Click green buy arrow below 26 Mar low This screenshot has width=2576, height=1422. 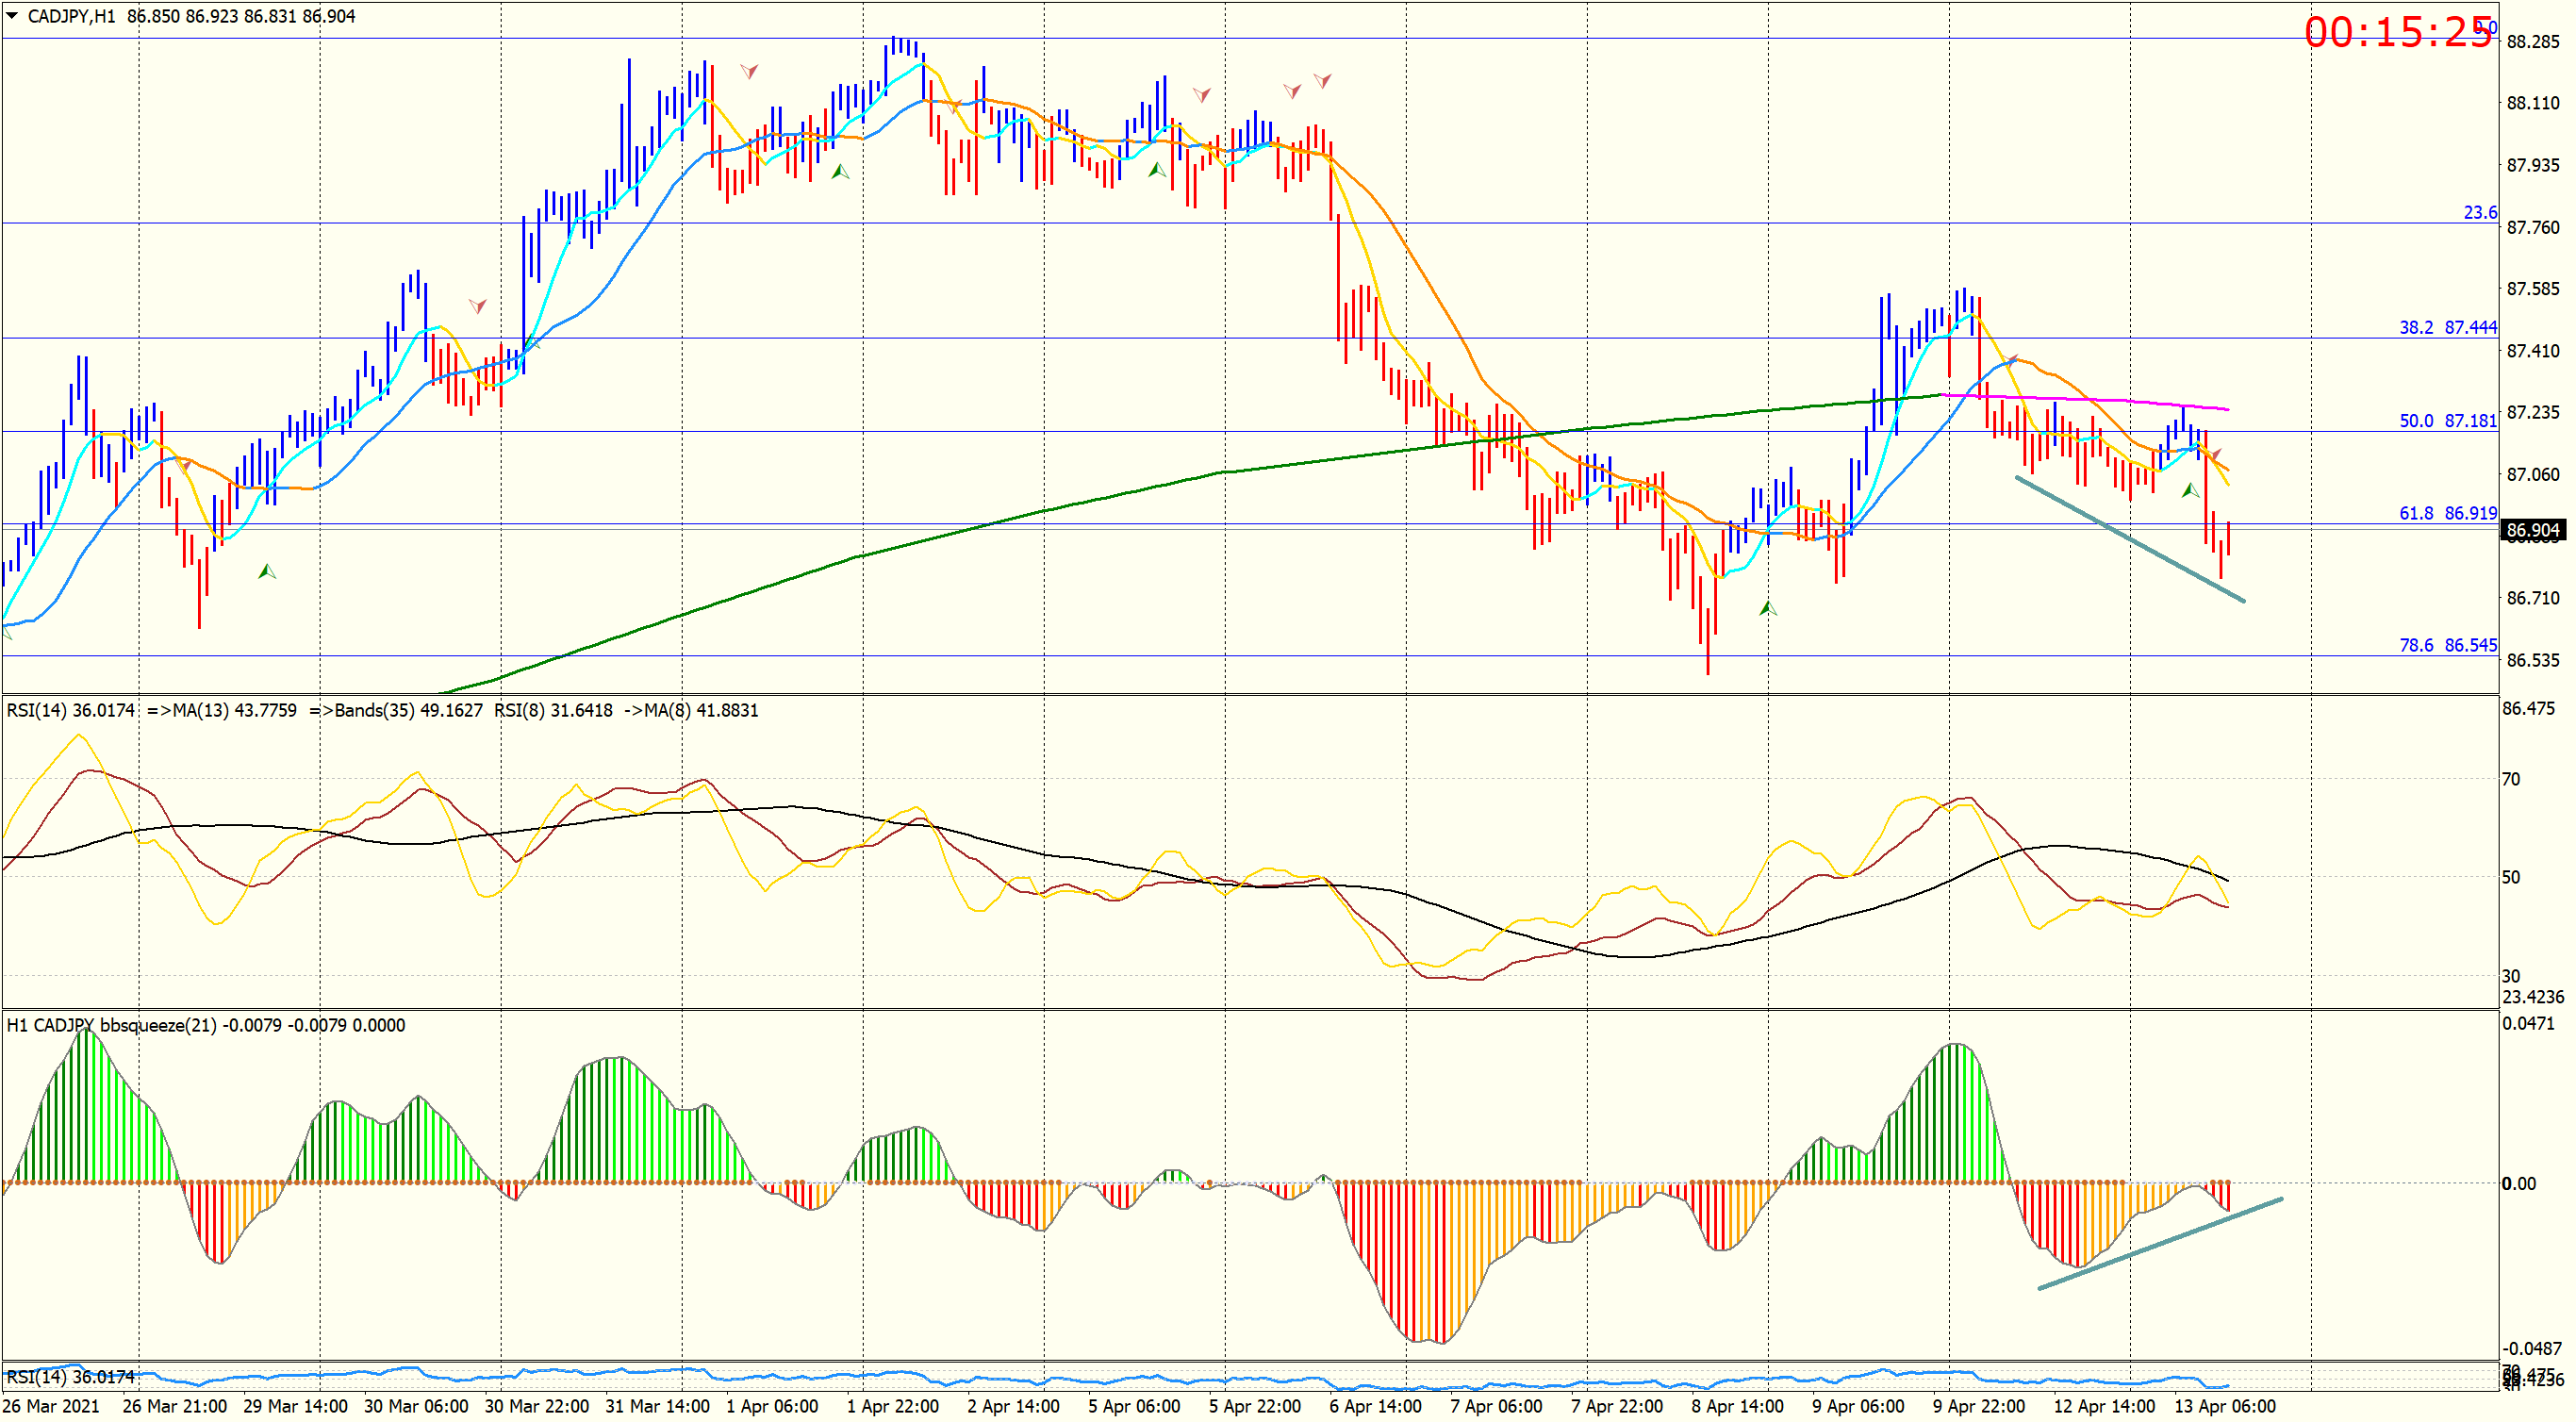(267, 572)
